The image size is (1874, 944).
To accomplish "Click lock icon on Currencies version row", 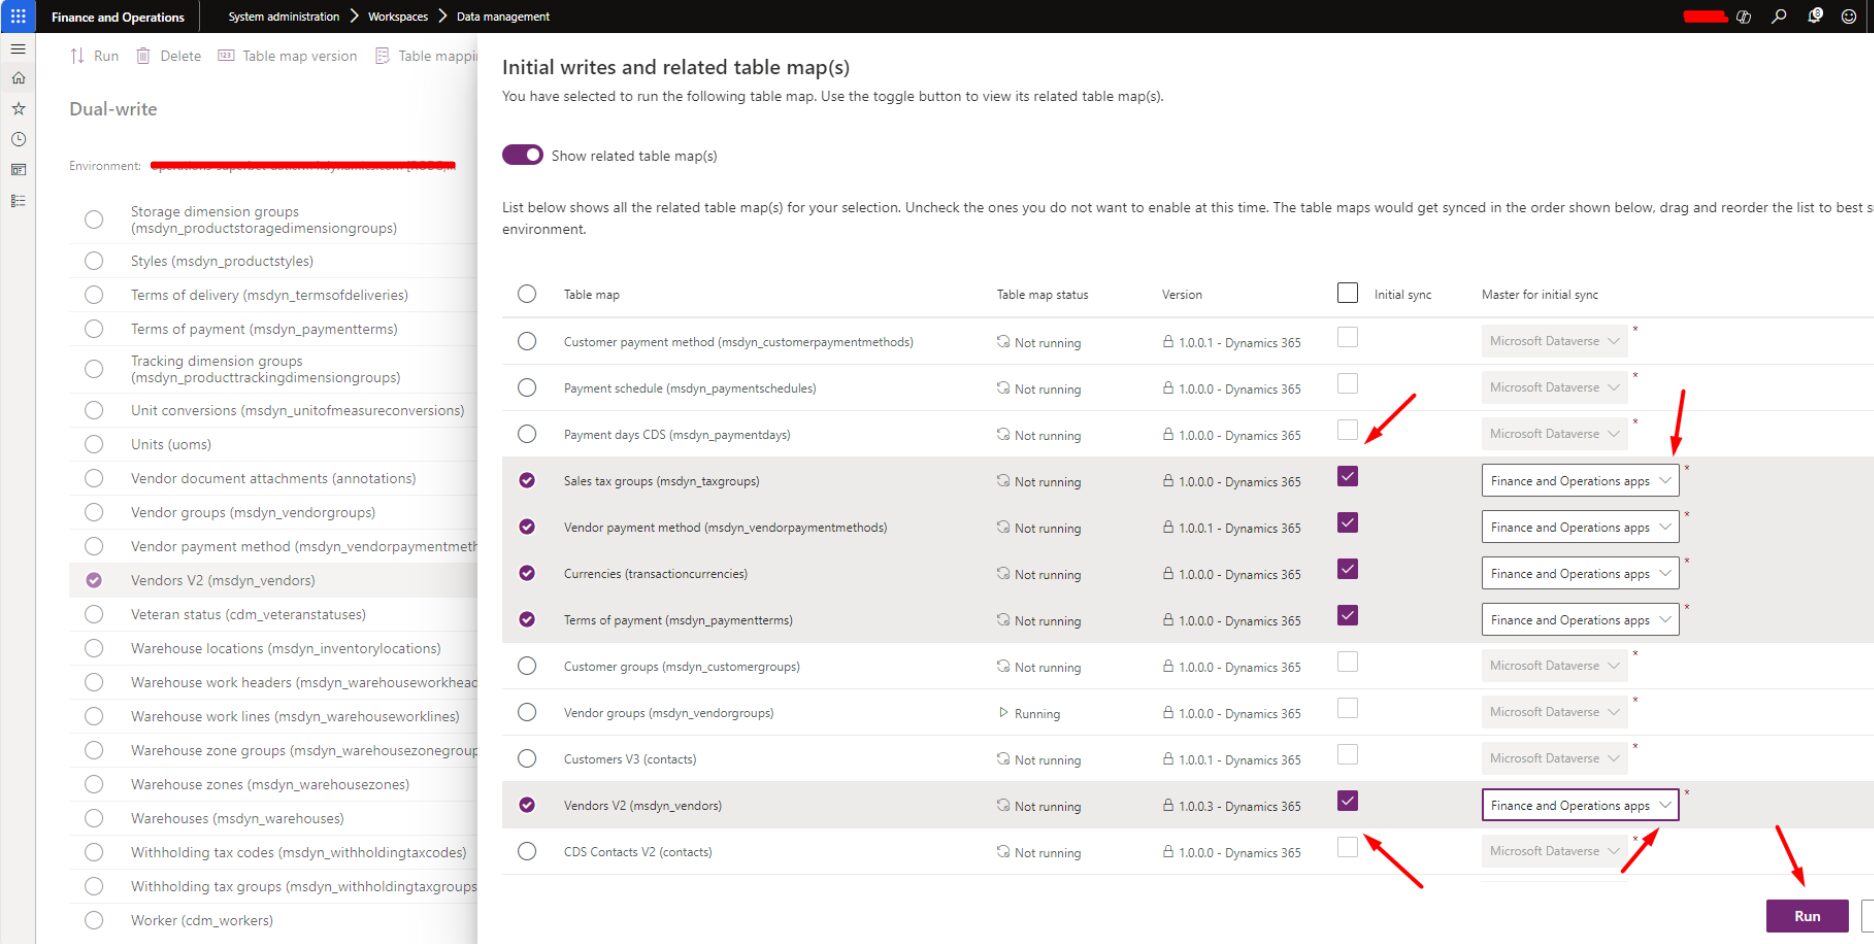I will point(1168,573).
